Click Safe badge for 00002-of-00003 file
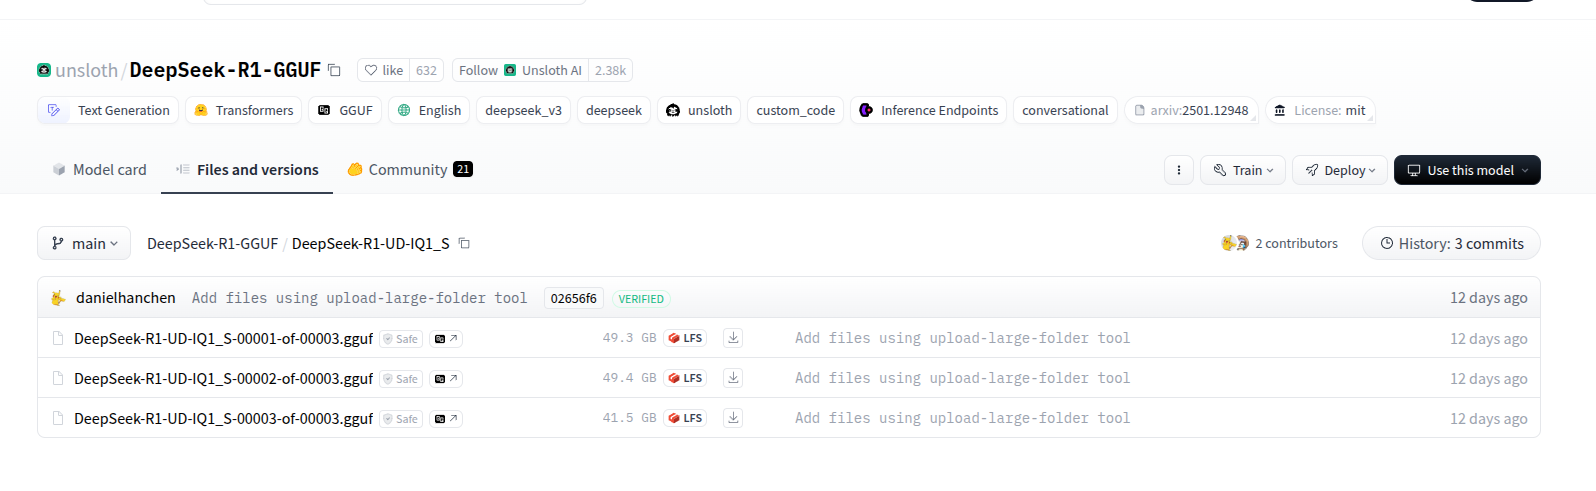This screenshot has width=1596, height=491. 401,379
